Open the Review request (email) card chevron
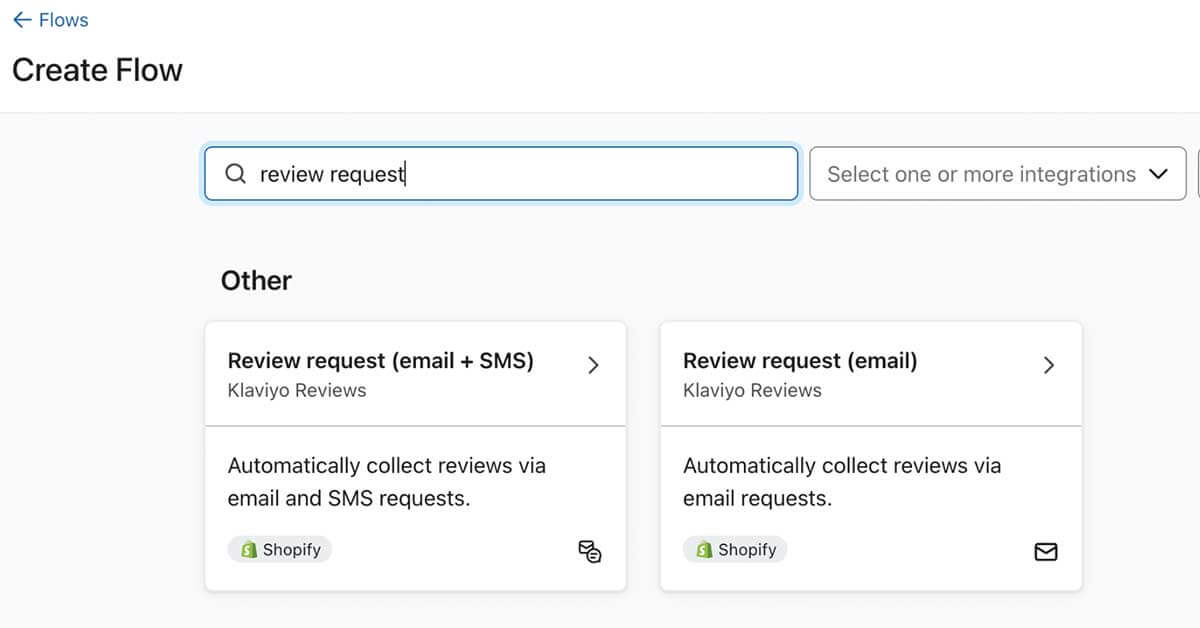 [1049, 365]
